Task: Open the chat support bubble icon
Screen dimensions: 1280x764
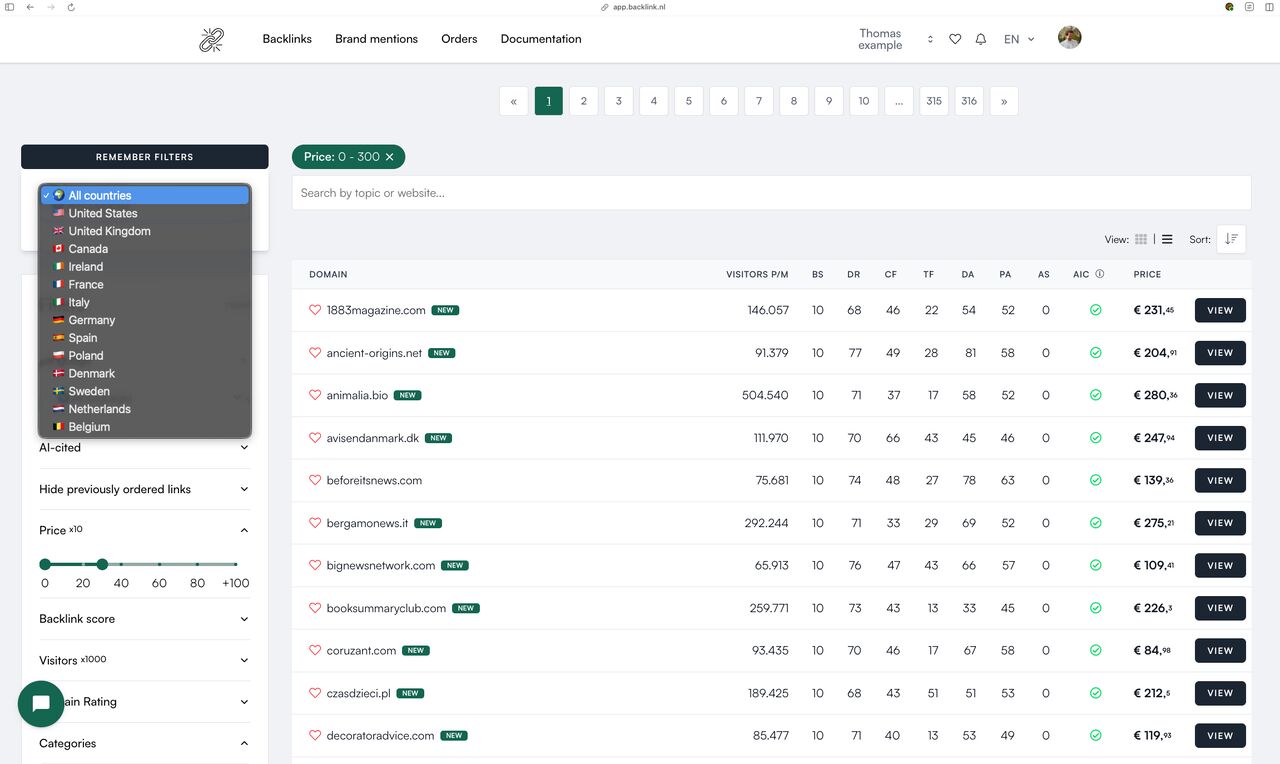Action: point(41,704)
